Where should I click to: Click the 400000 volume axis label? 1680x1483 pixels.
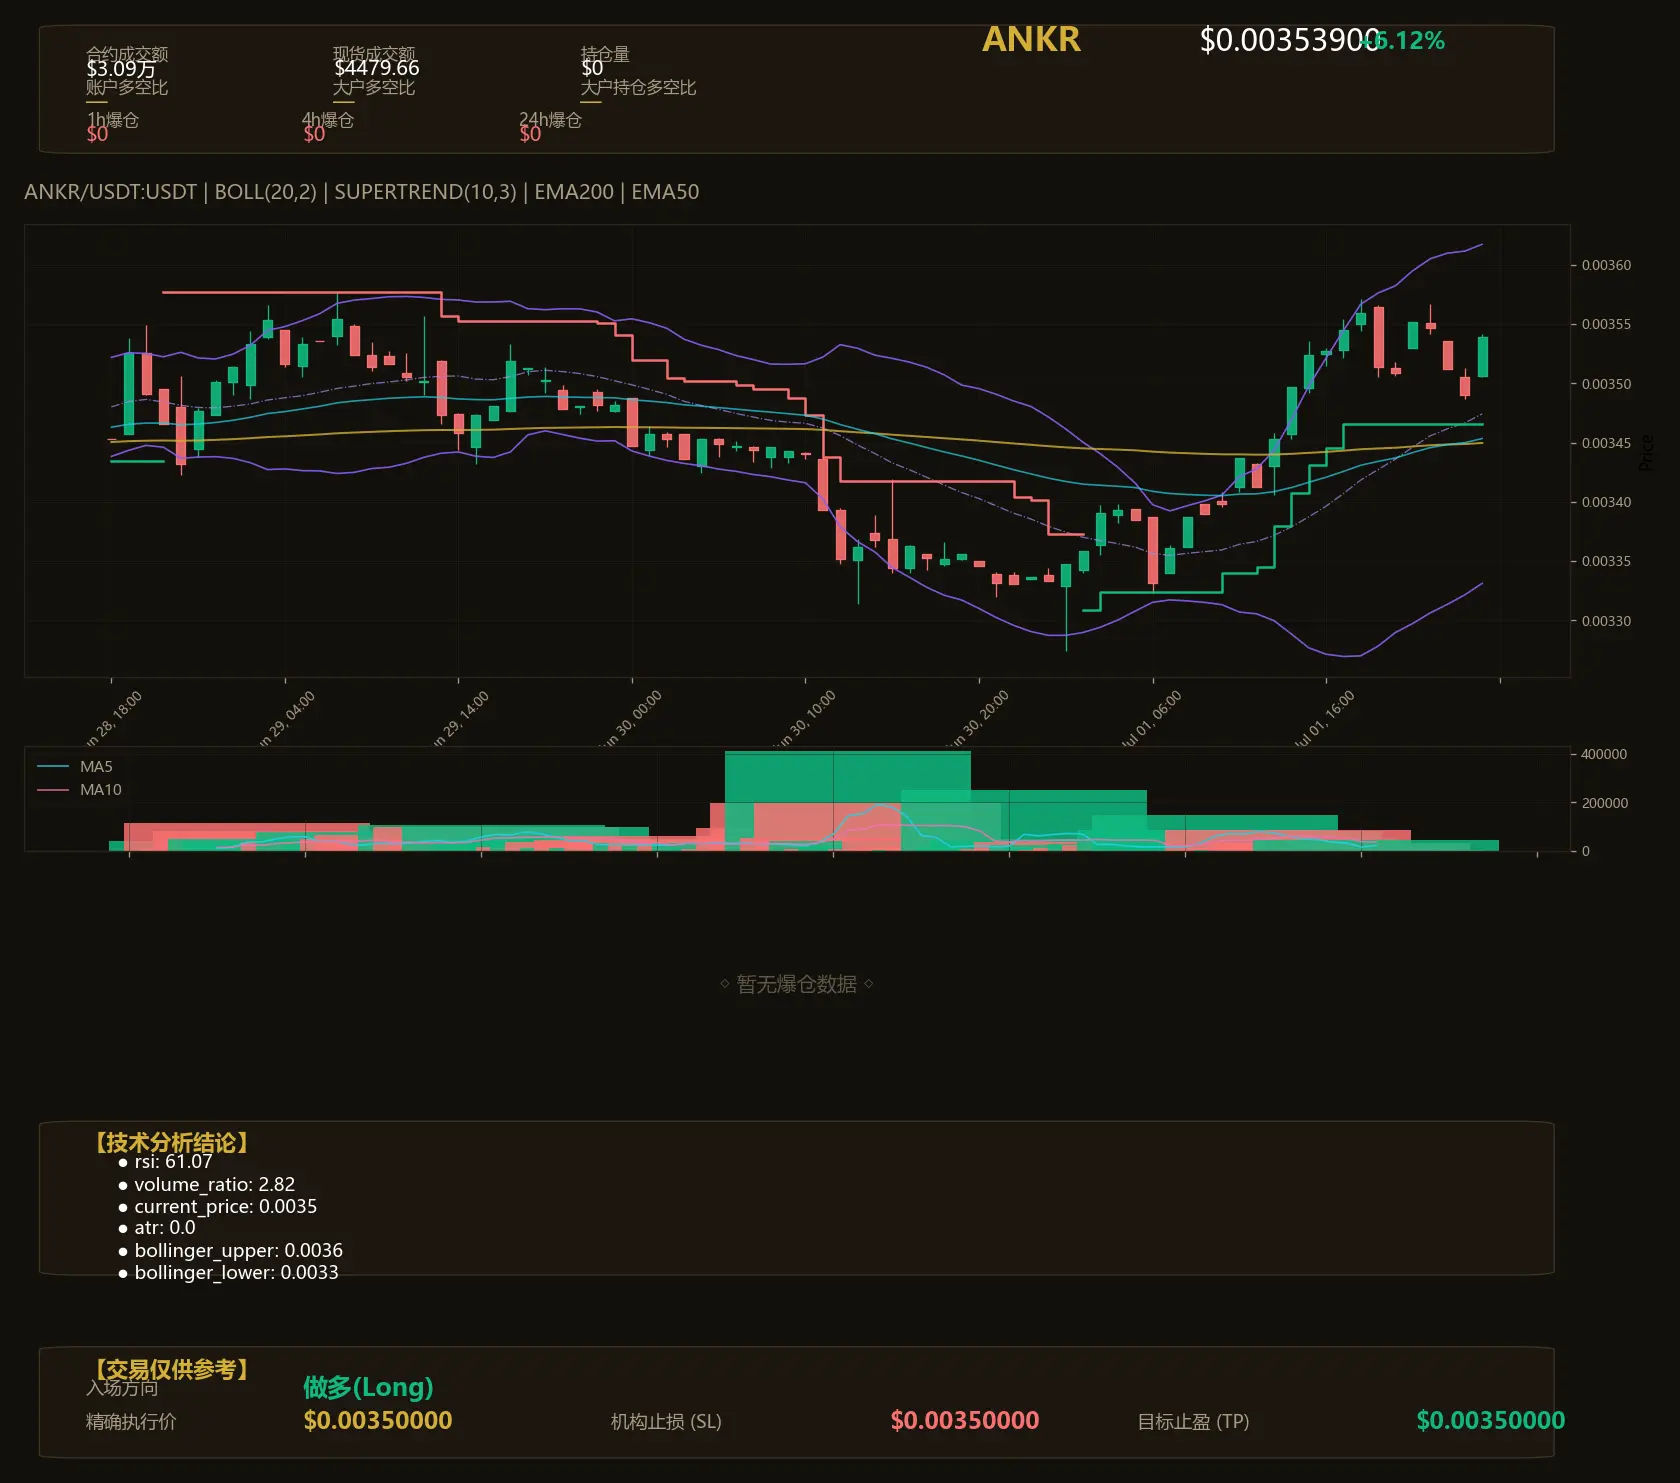click(1604, 754)
